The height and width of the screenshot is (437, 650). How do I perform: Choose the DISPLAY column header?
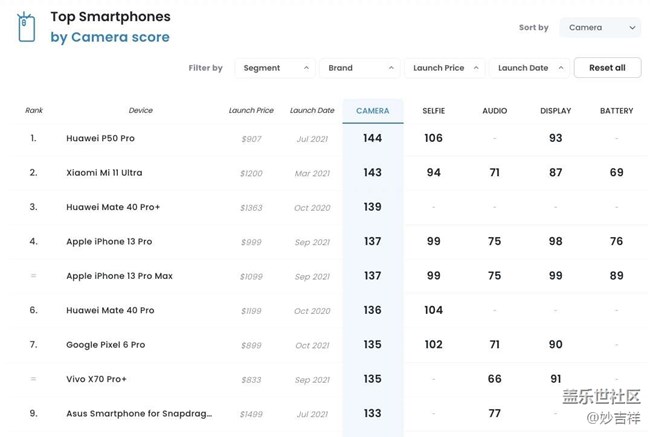click(x=555, y=110)
